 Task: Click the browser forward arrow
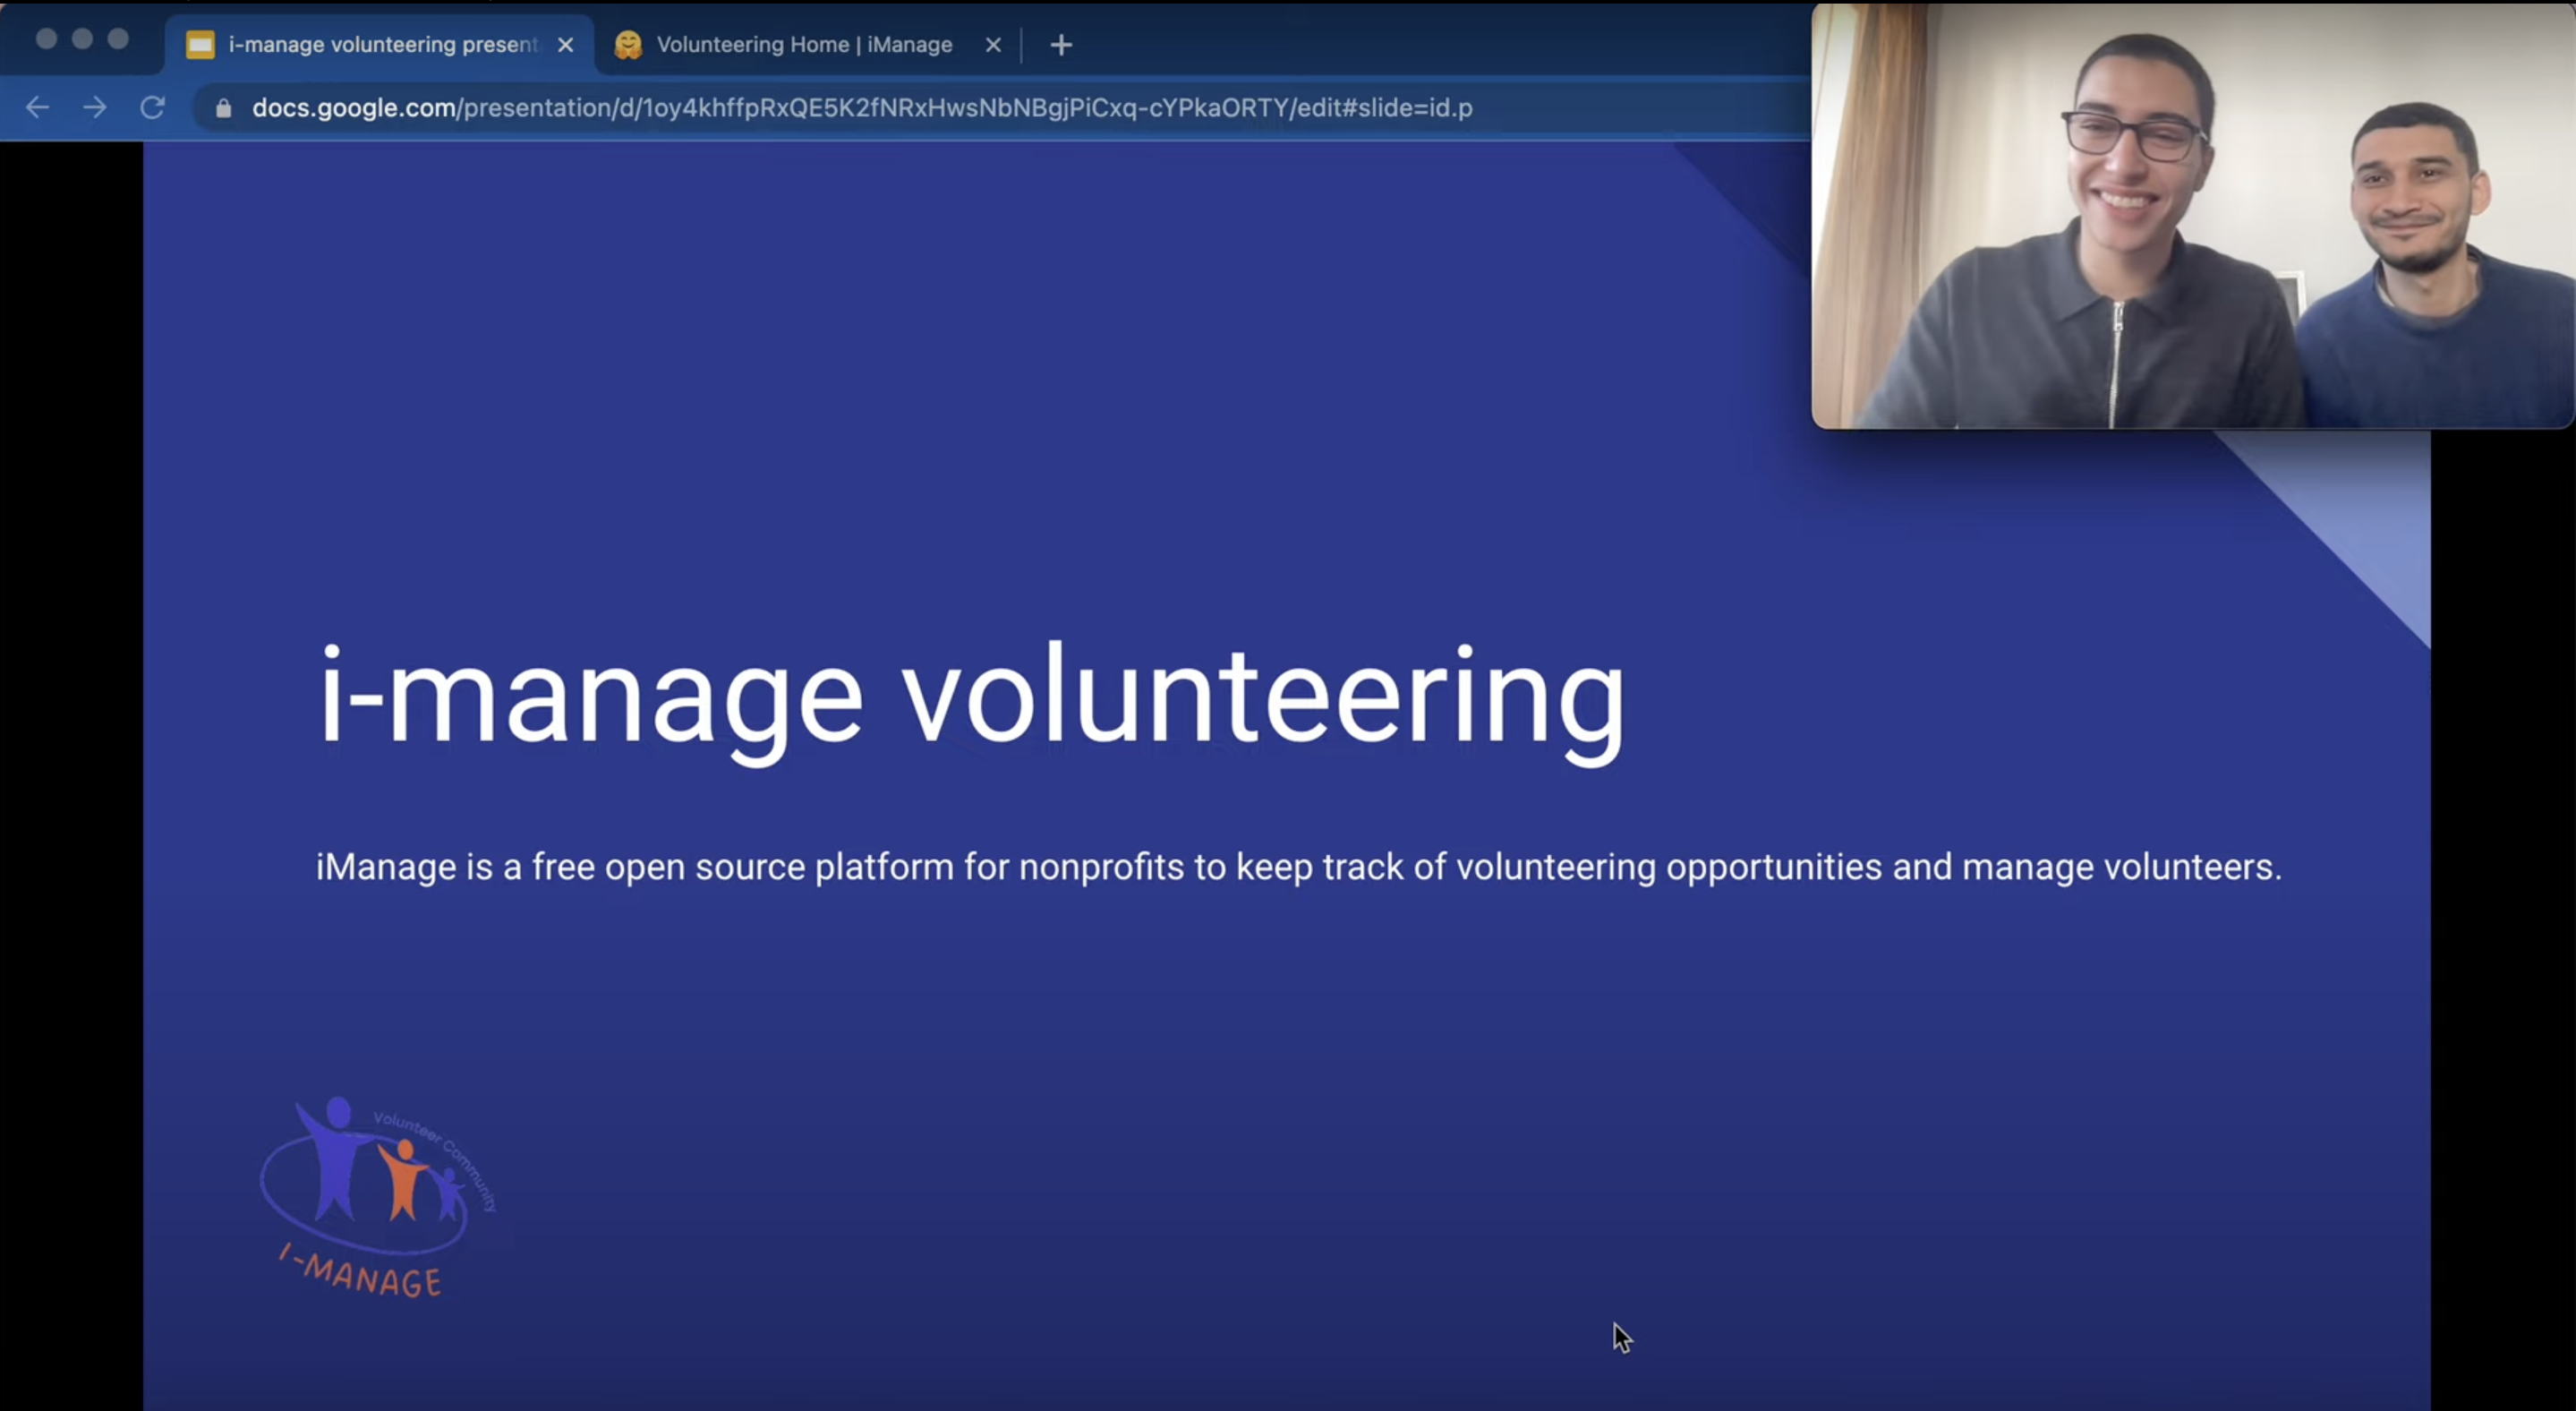click(95, 107)
